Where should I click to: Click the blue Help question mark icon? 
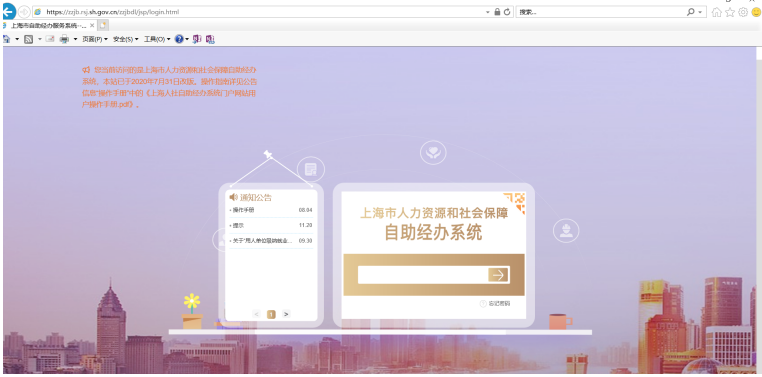point(179,39)
